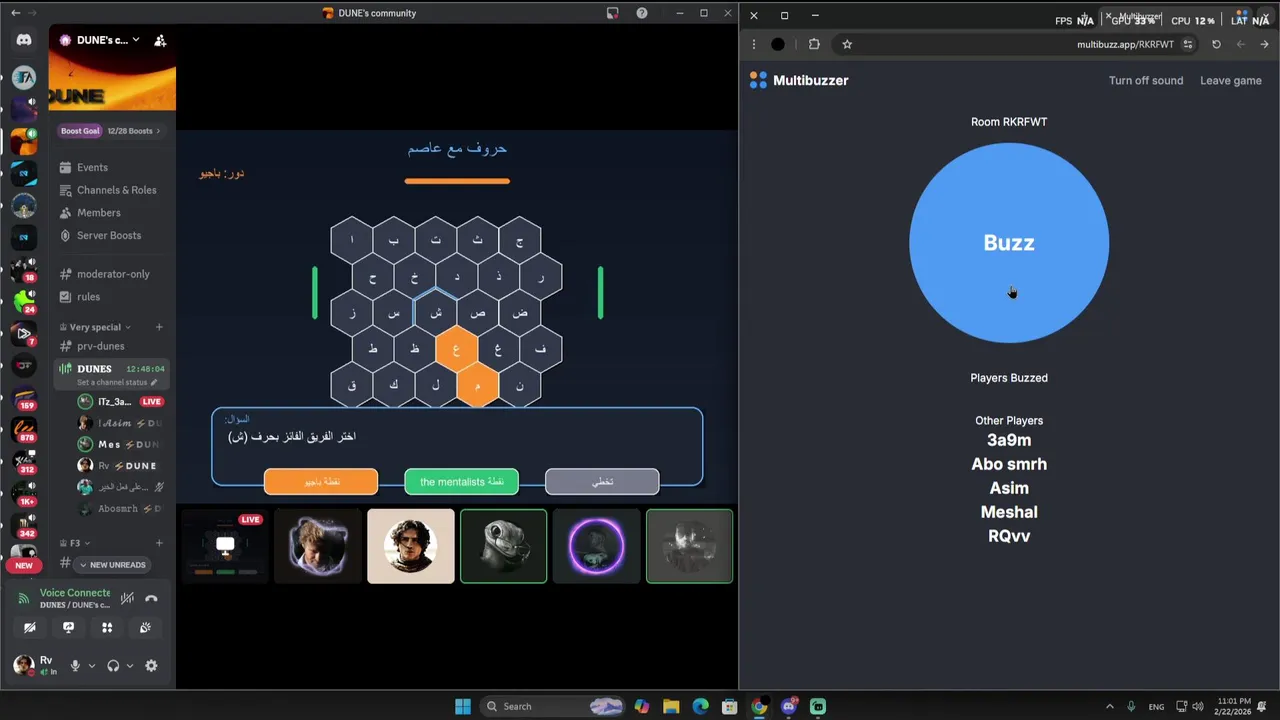Bookmark page with star icon in browser
The width and height of the screenshot is (1280, 720).
tap(847, 44)
